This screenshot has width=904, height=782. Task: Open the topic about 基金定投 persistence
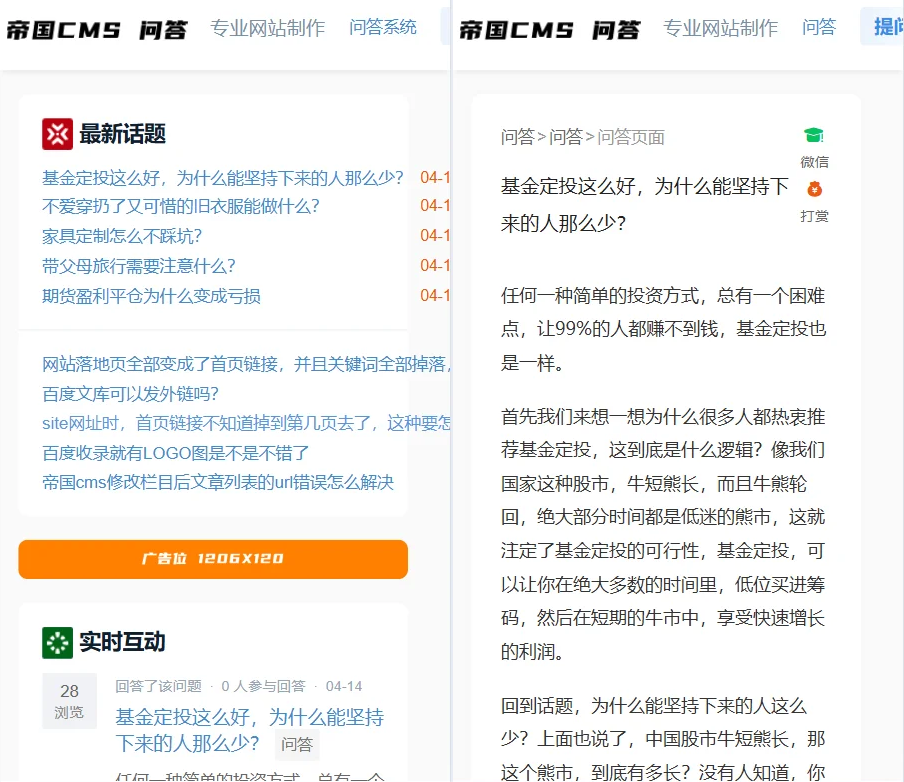coord(221,177)
